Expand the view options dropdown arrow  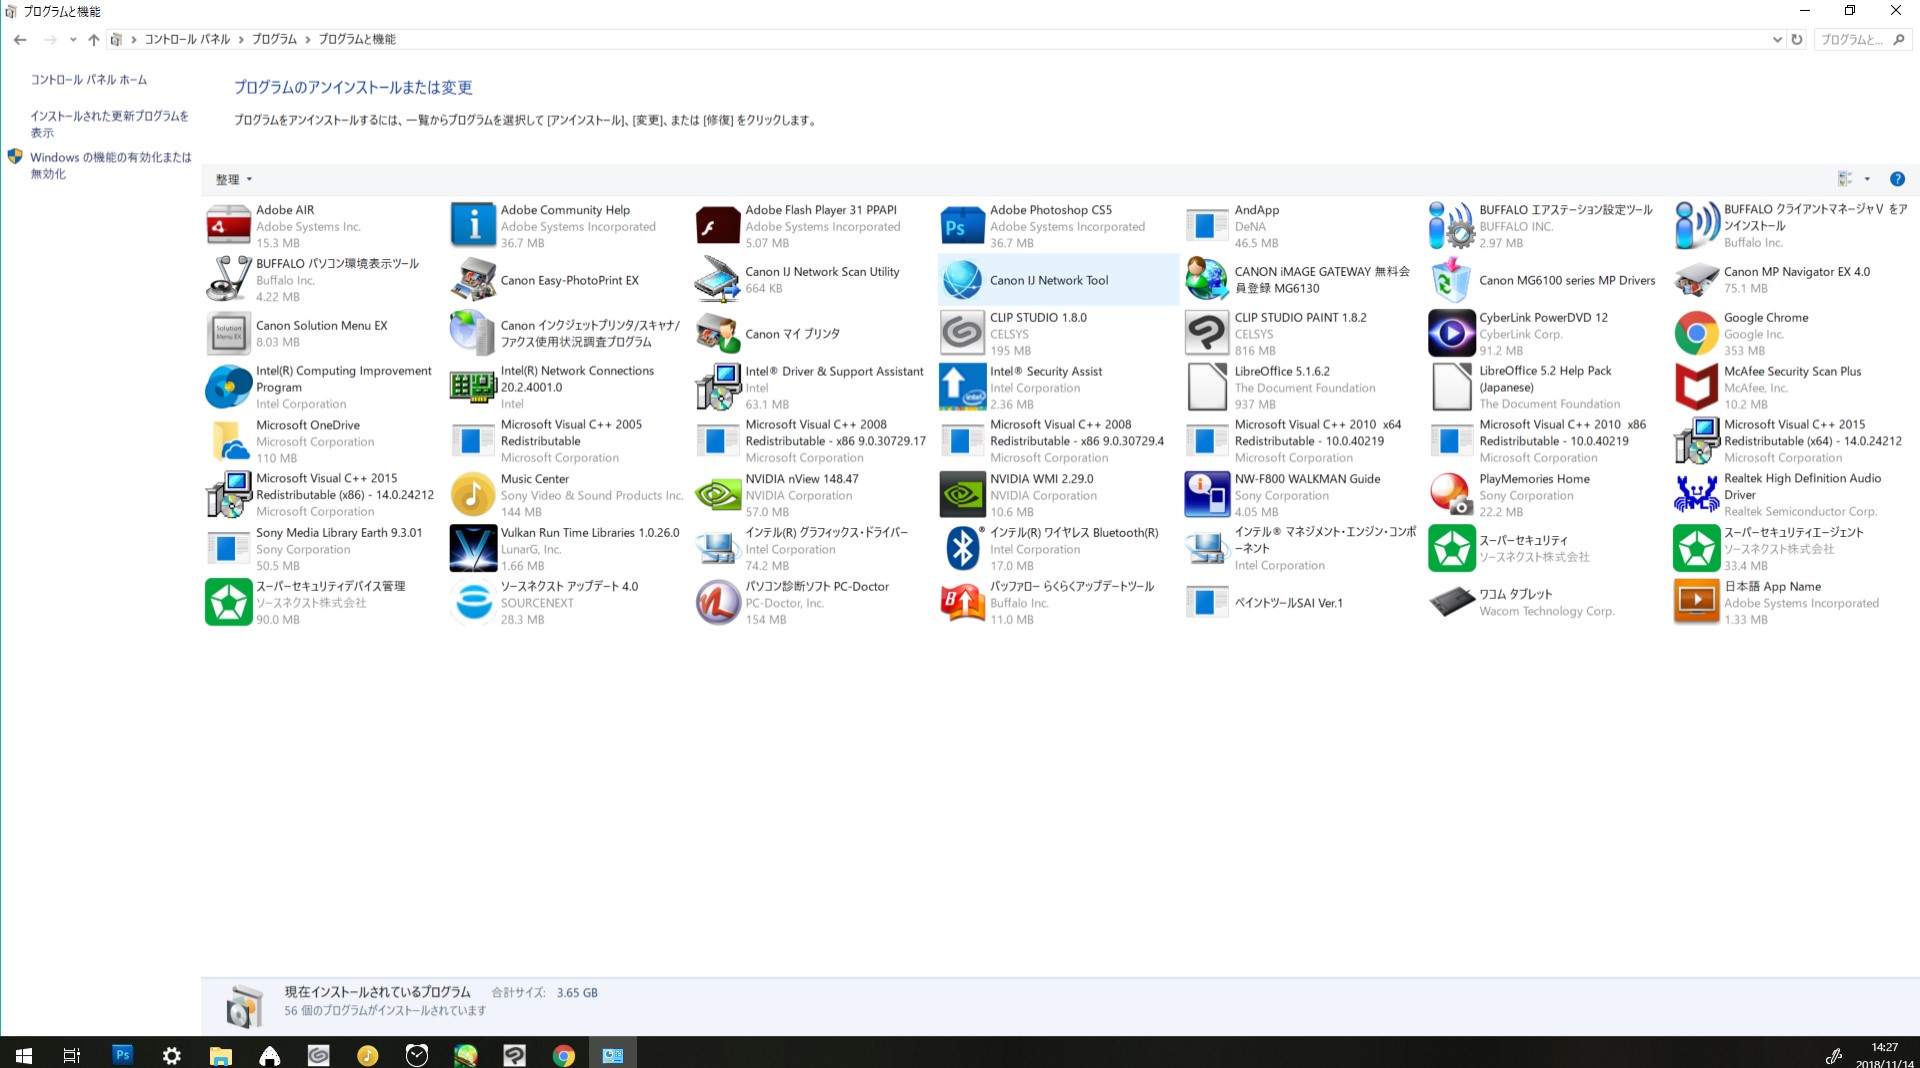coord(1867,179)
